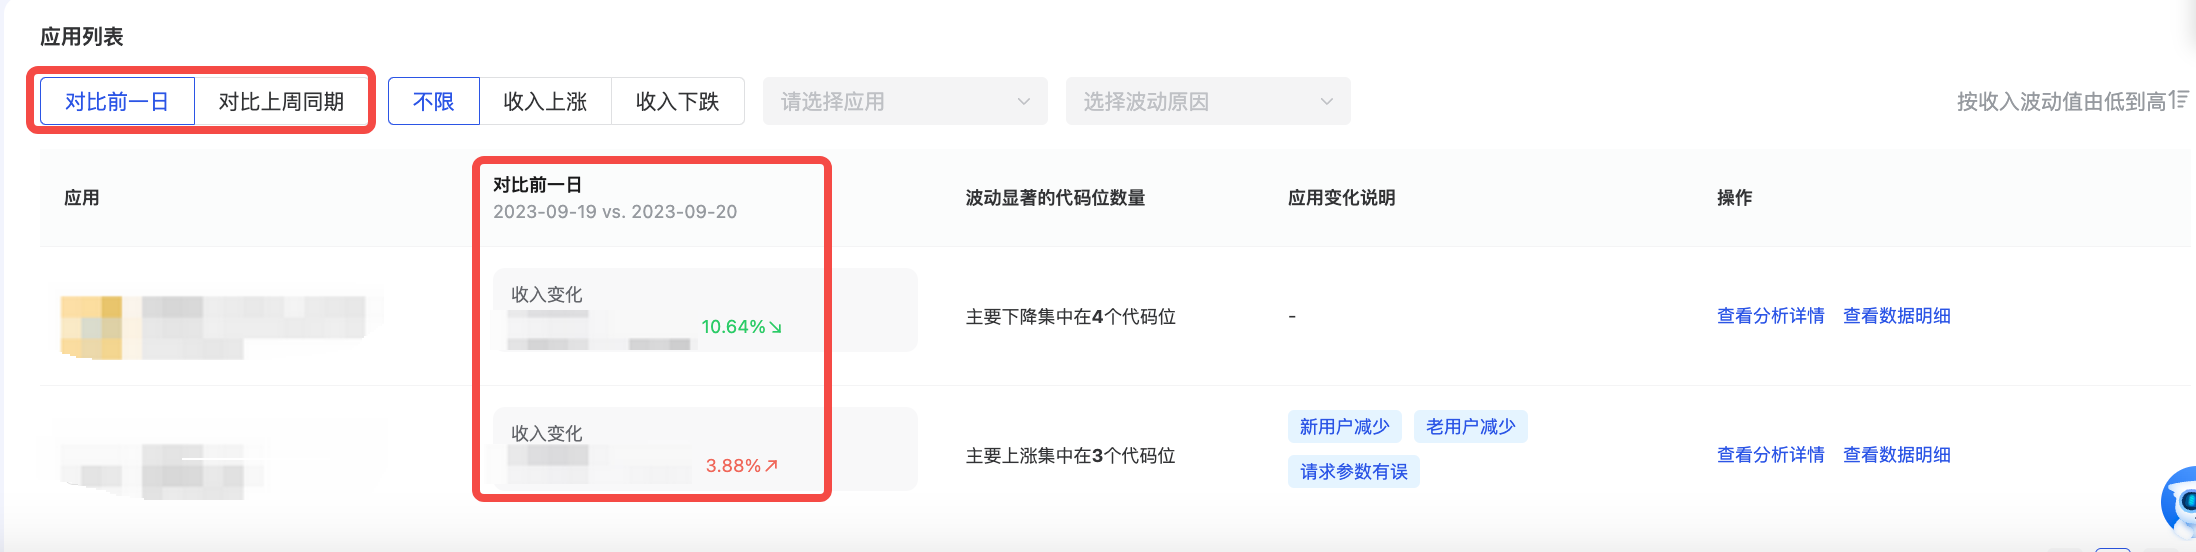Select the 不限 income filter

coord(434,101)
